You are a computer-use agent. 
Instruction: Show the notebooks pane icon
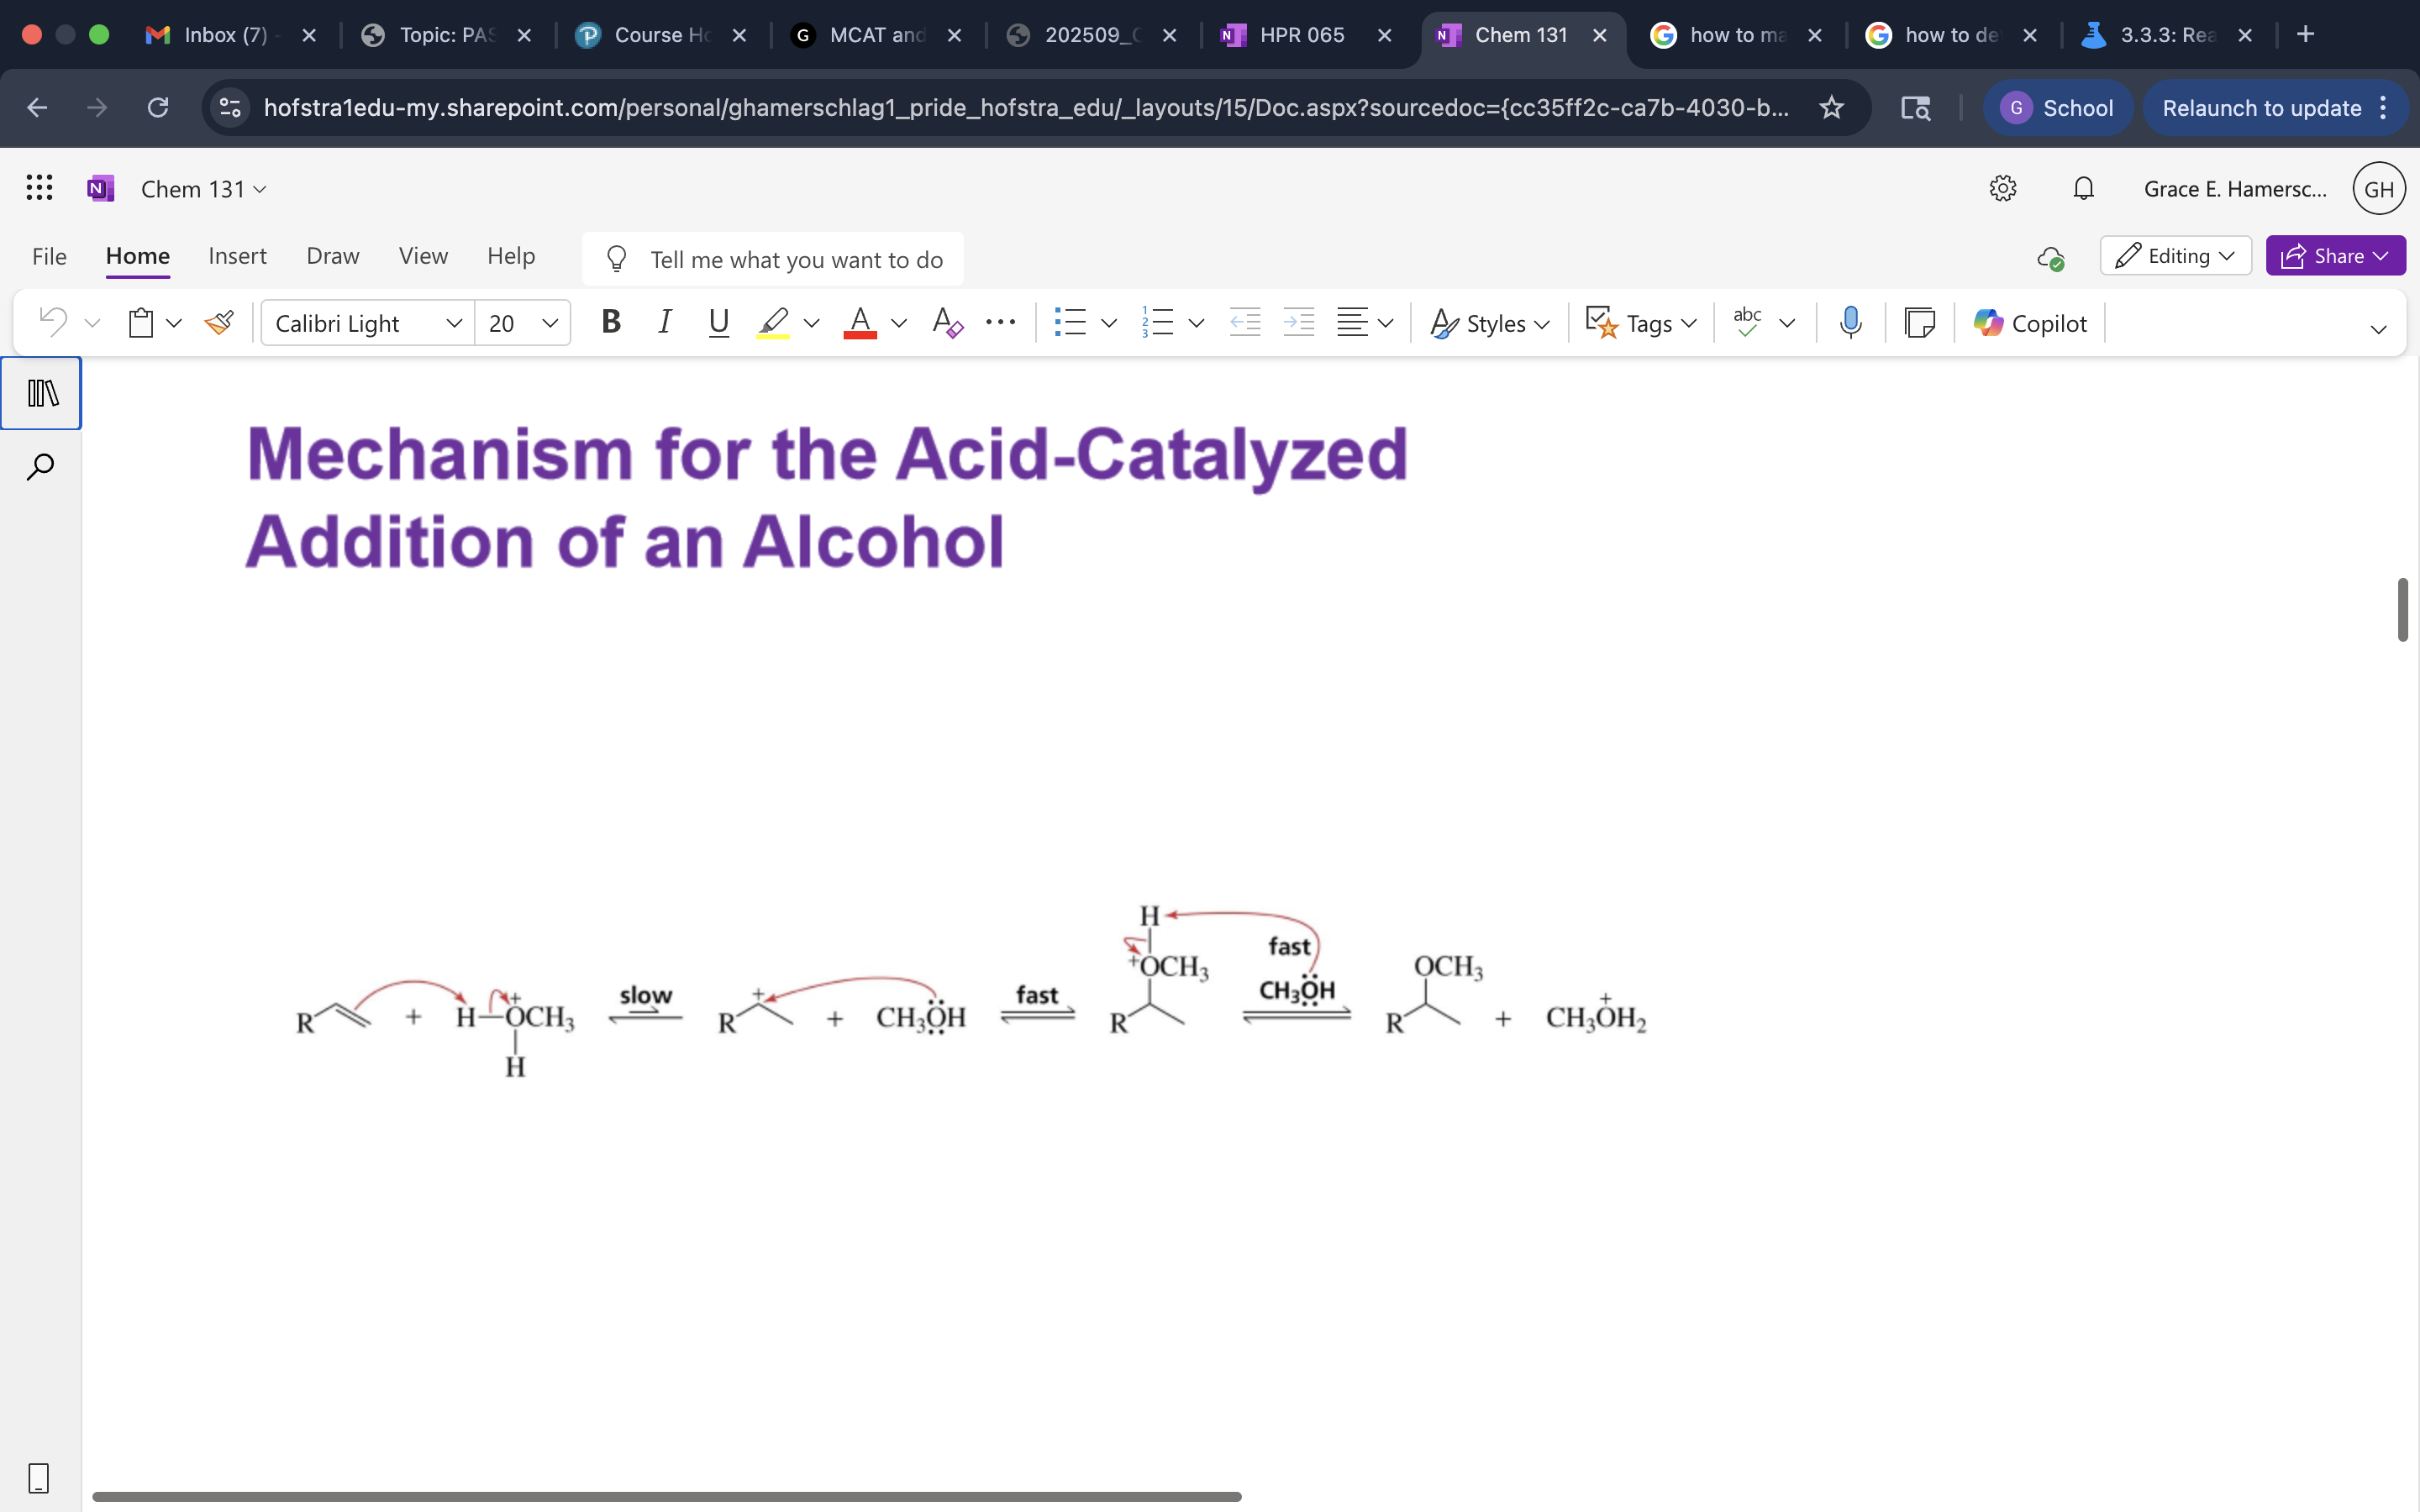point(41,392)
